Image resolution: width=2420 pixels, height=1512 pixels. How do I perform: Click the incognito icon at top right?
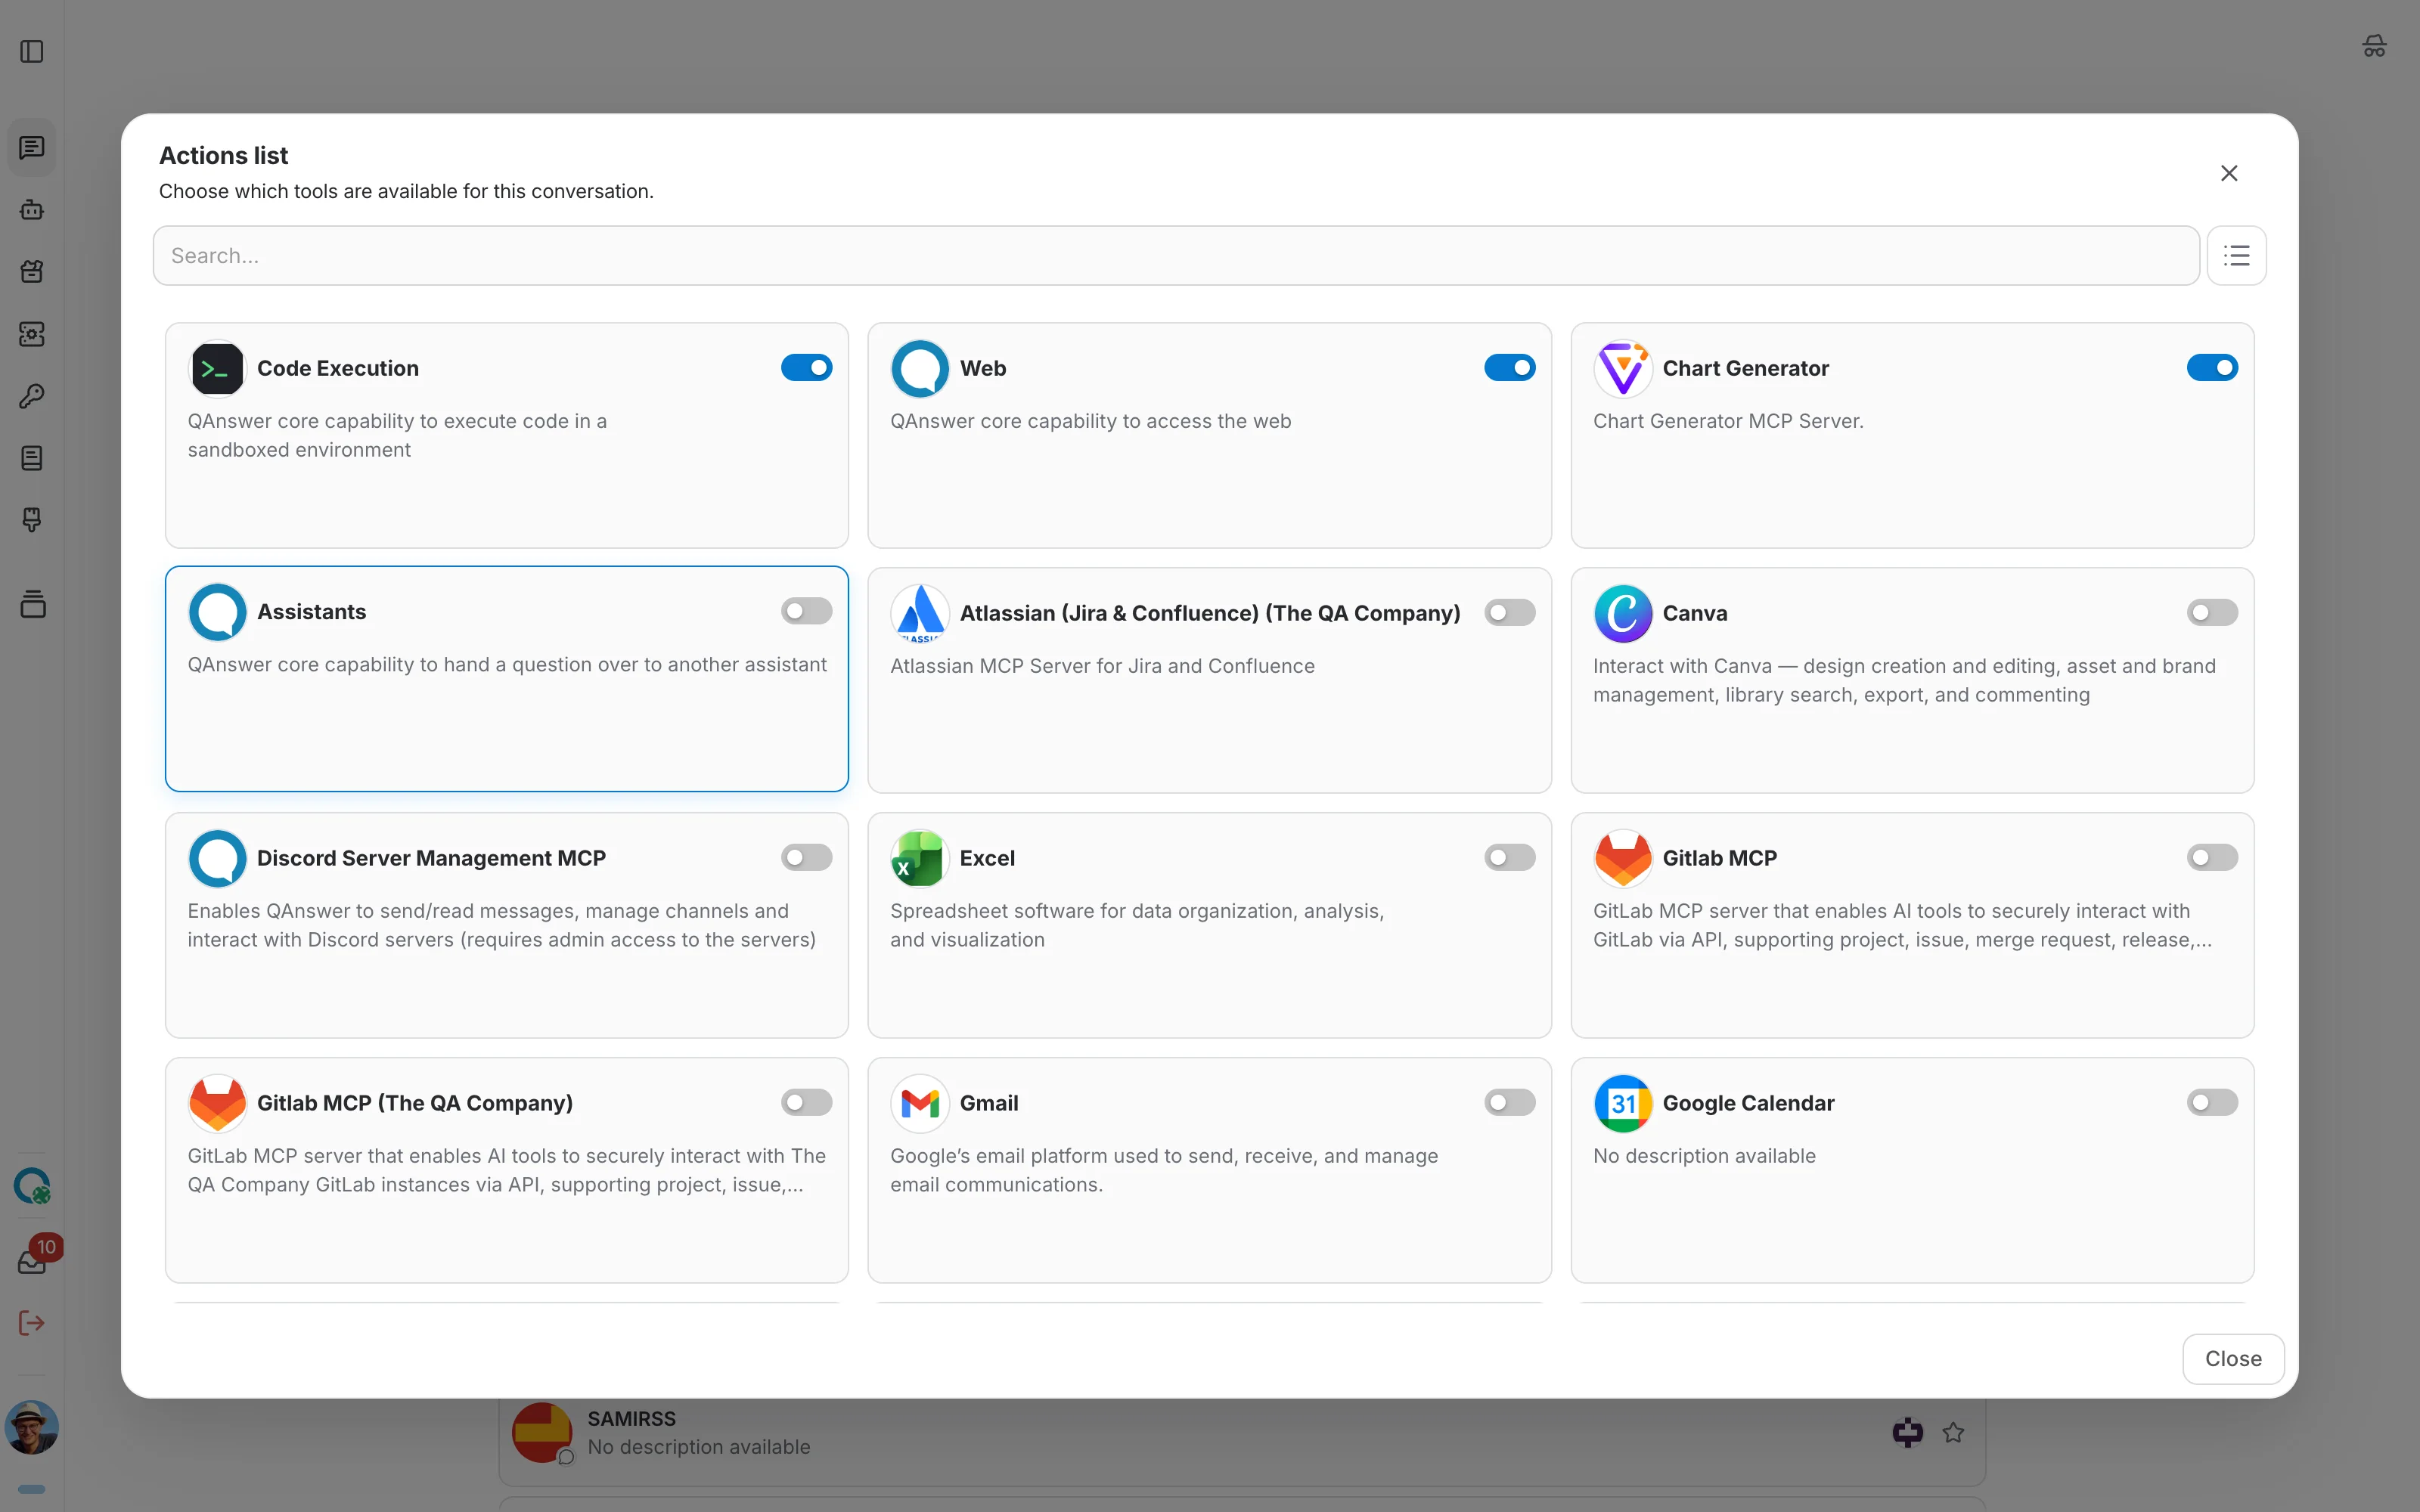click(x=2374, y=46)
